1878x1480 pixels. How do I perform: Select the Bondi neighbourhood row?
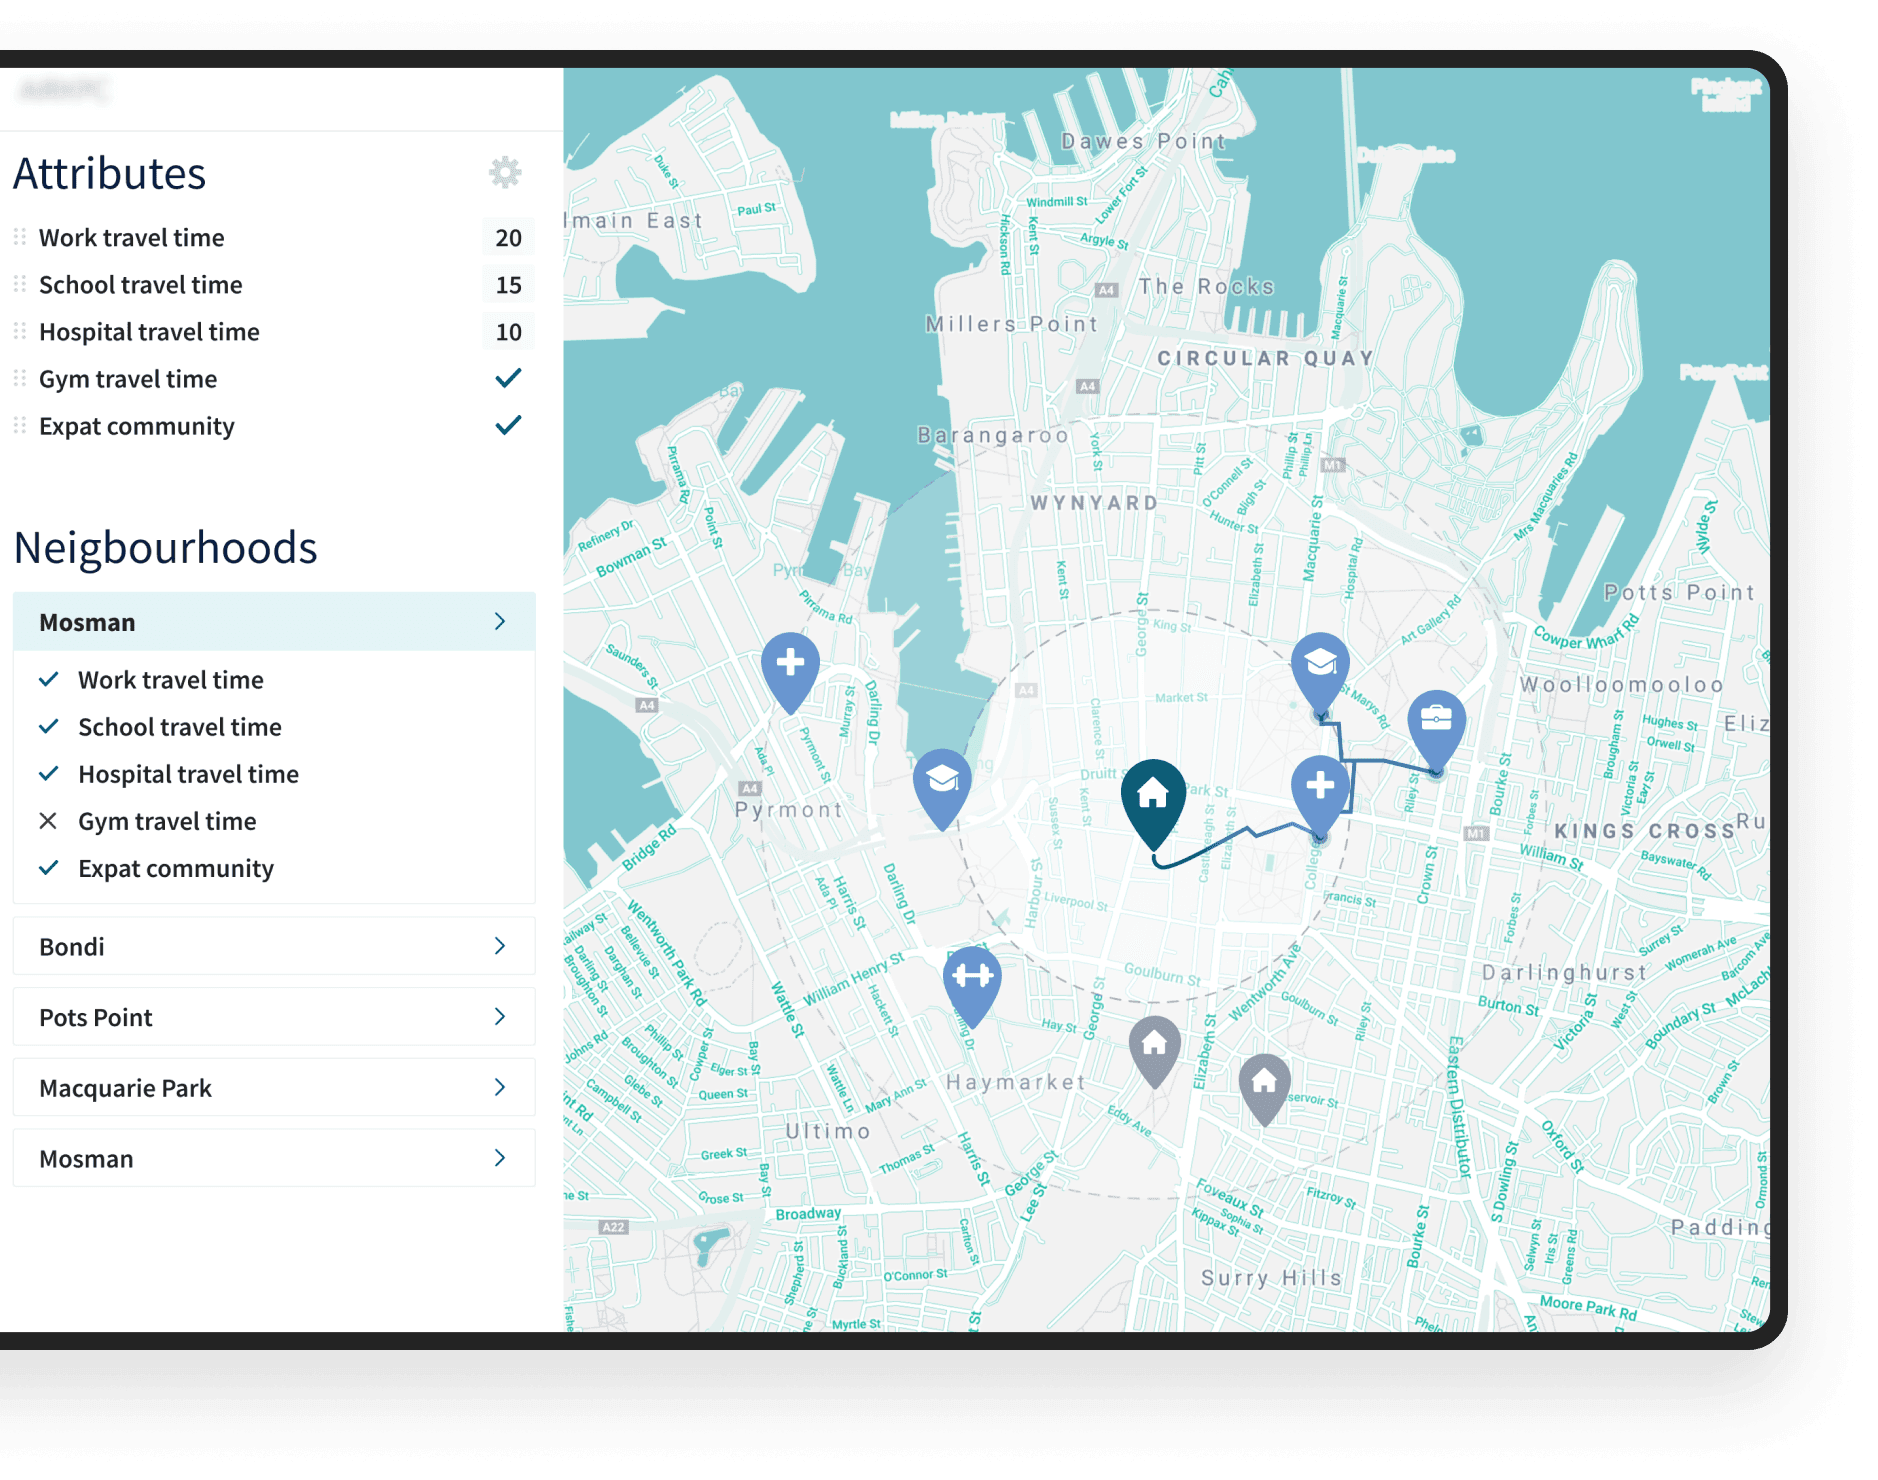[274, 946]
